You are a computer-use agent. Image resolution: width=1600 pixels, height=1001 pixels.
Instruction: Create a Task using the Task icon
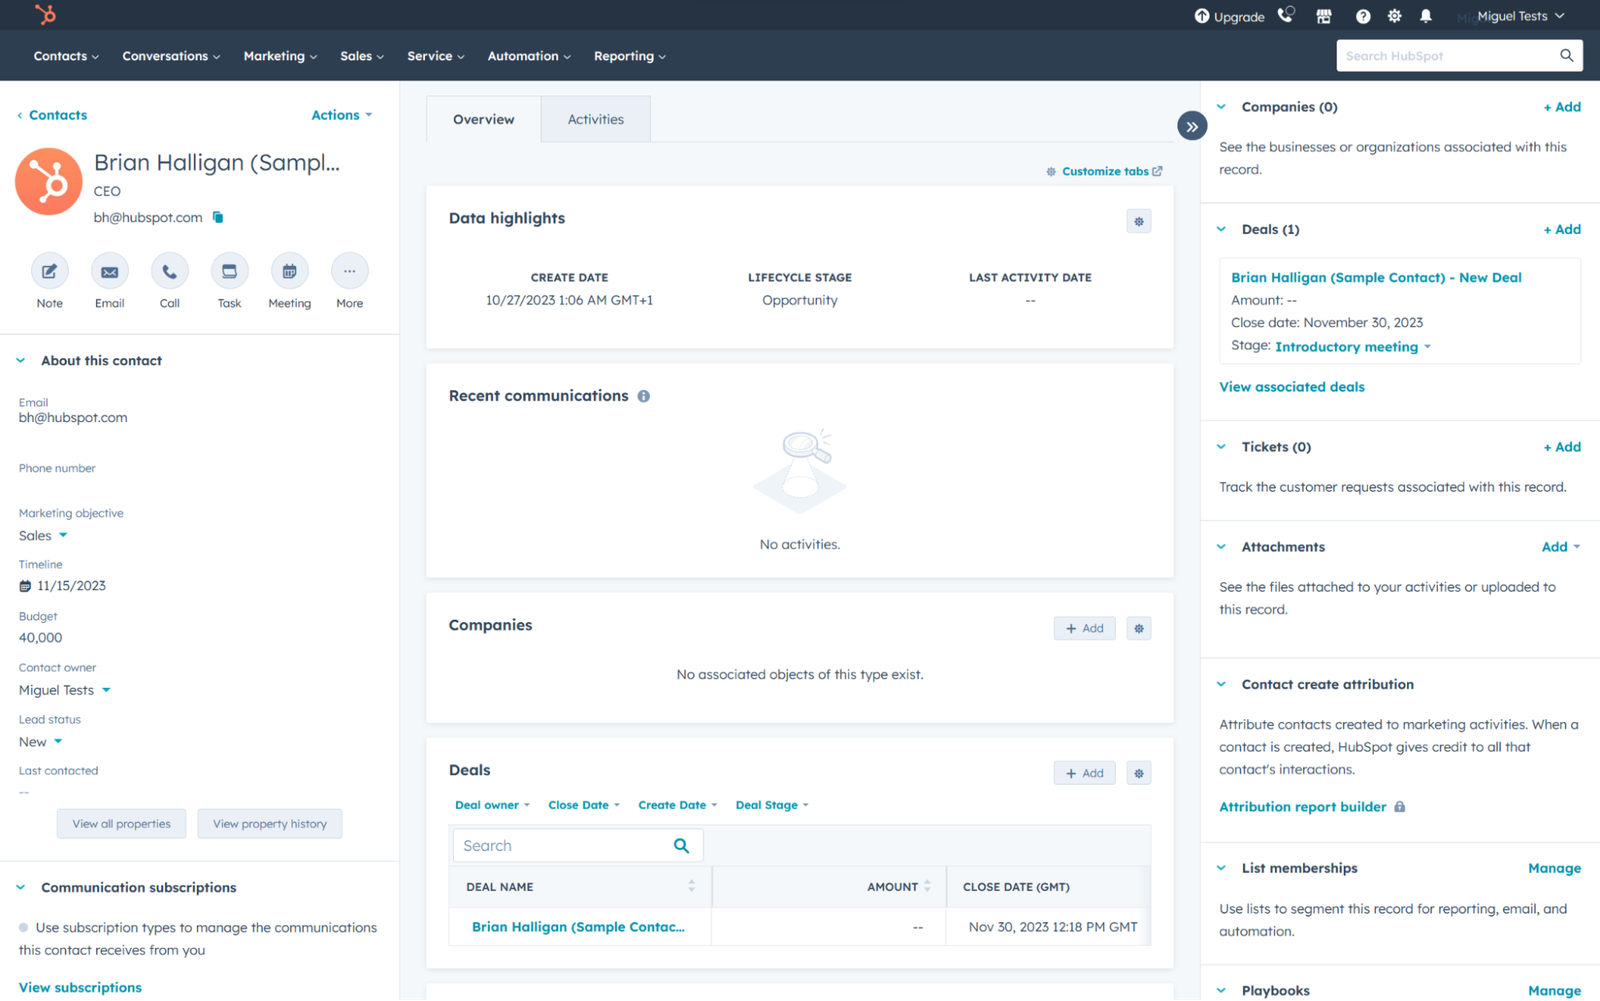click(x=229, y=271)
